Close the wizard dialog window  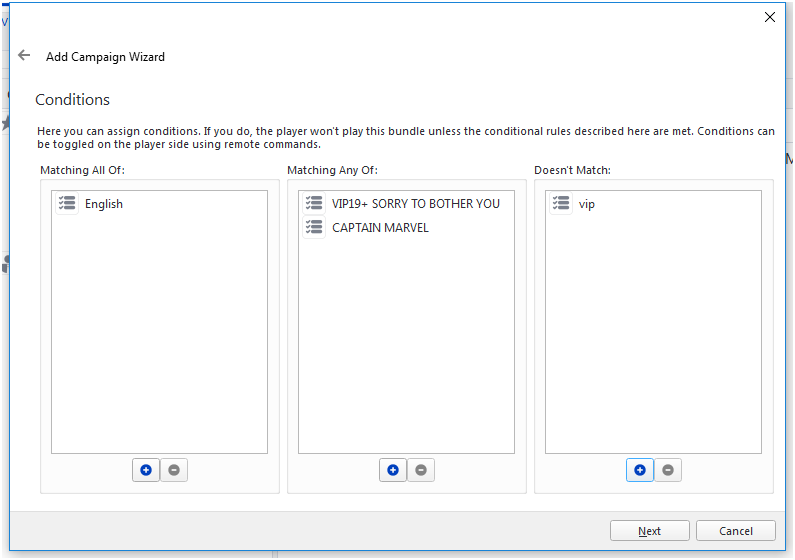click(769, 17)
